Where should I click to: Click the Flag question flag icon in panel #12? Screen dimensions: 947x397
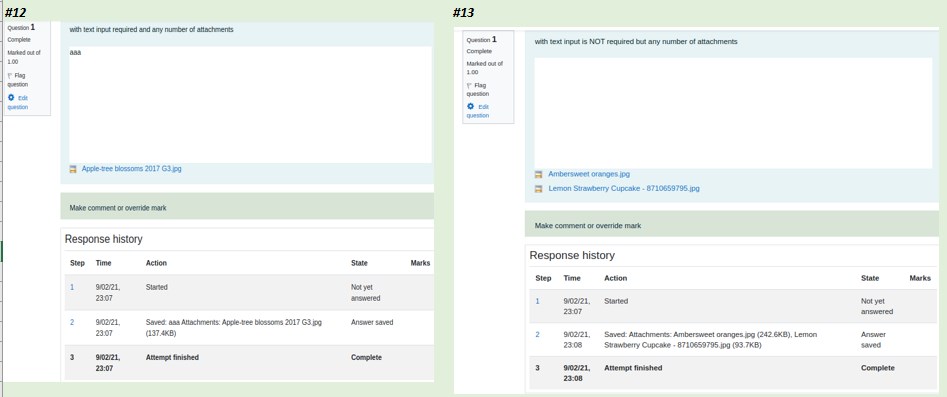click(10, 76)
